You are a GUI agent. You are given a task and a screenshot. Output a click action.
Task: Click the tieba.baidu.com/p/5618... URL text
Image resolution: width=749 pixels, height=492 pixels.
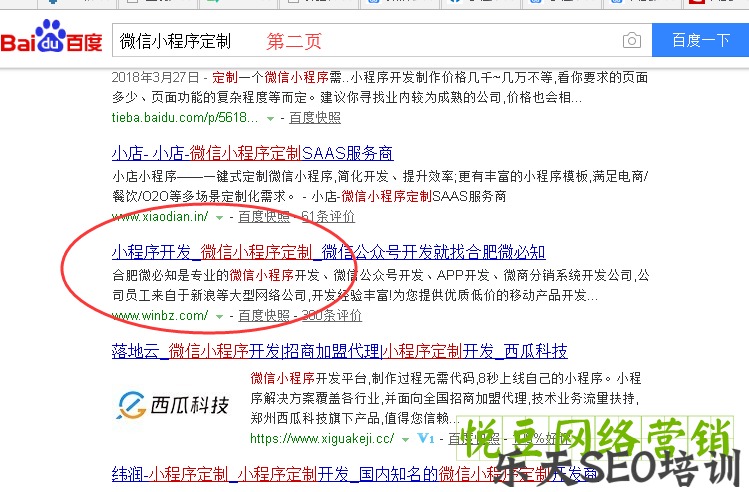185,118
